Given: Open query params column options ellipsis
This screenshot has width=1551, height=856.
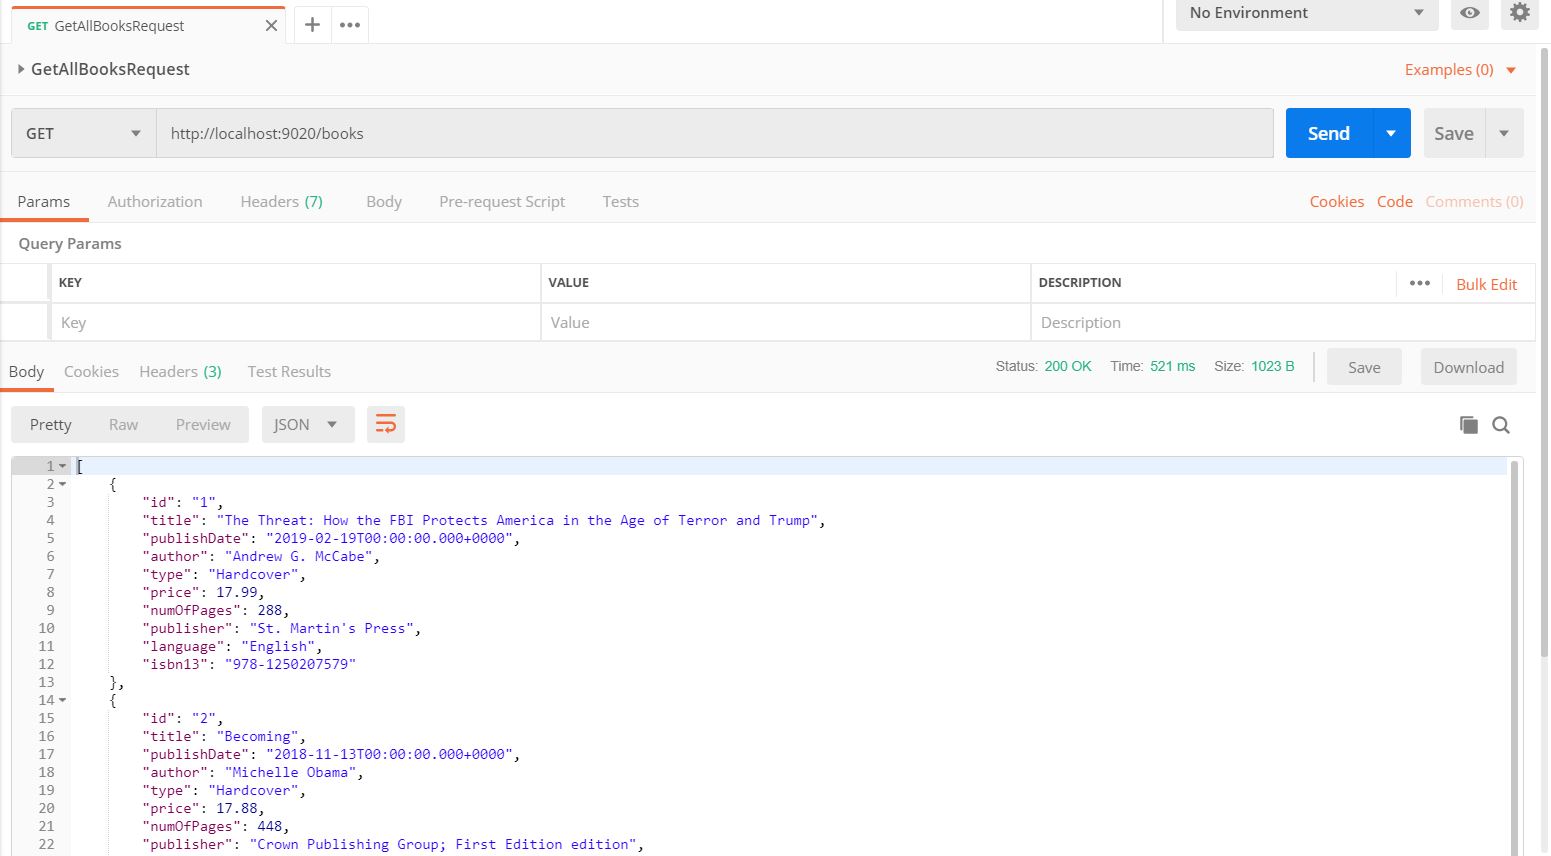Looking at the screenshot, I should tap(1419, 283).
